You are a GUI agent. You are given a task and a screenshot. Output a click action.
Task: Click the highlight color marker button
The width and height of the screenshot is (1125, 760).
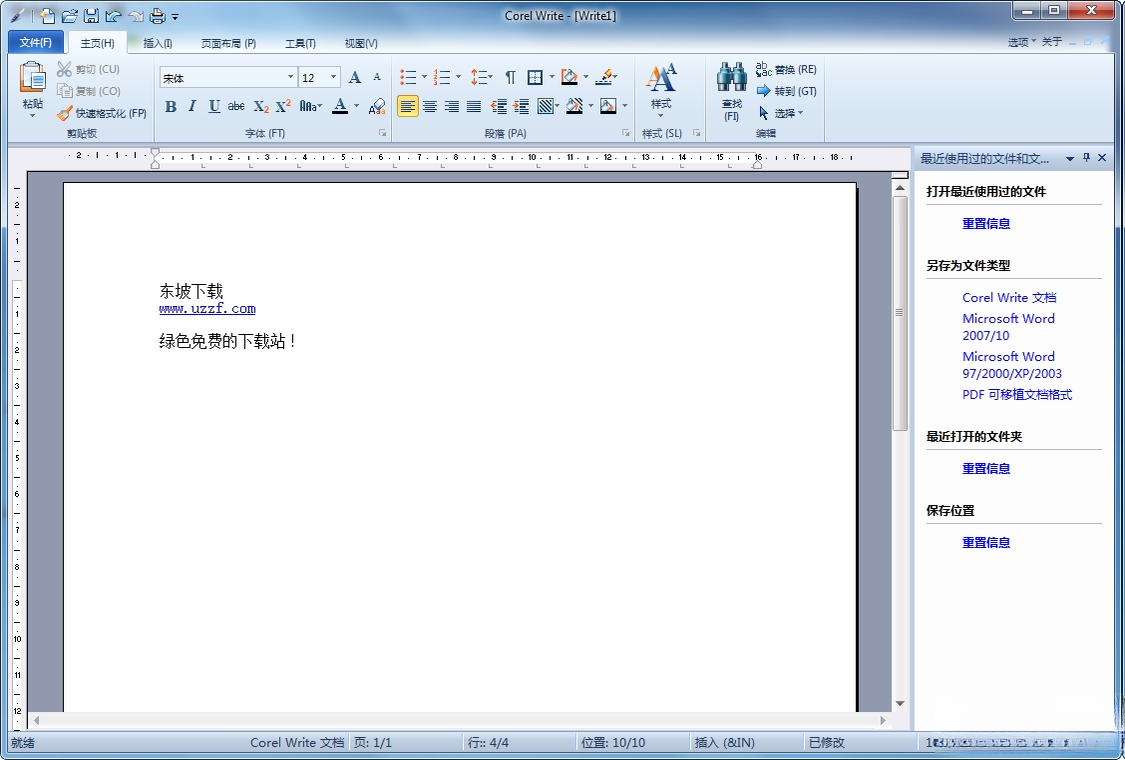coord(604,77)
